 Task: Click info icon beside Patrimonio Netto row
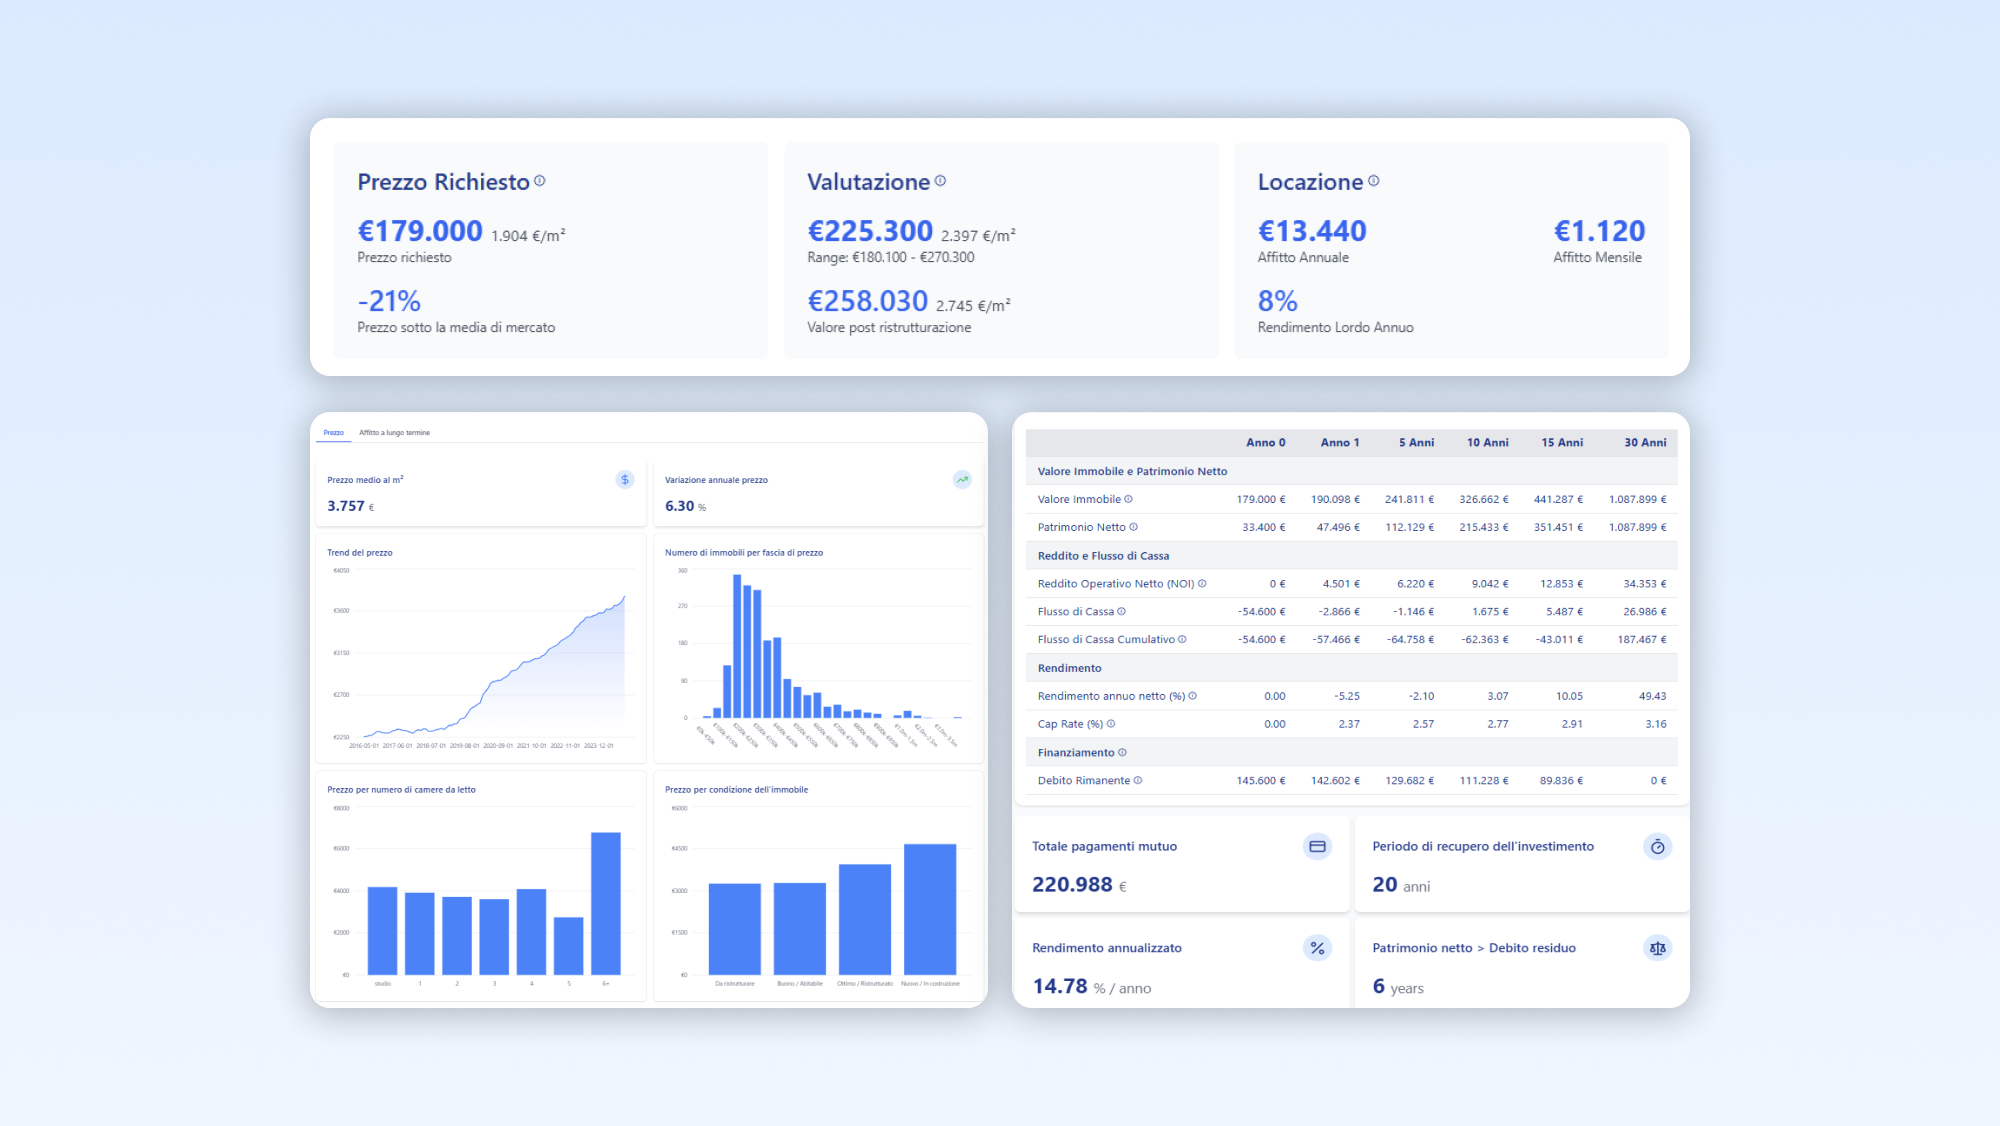1133,527
